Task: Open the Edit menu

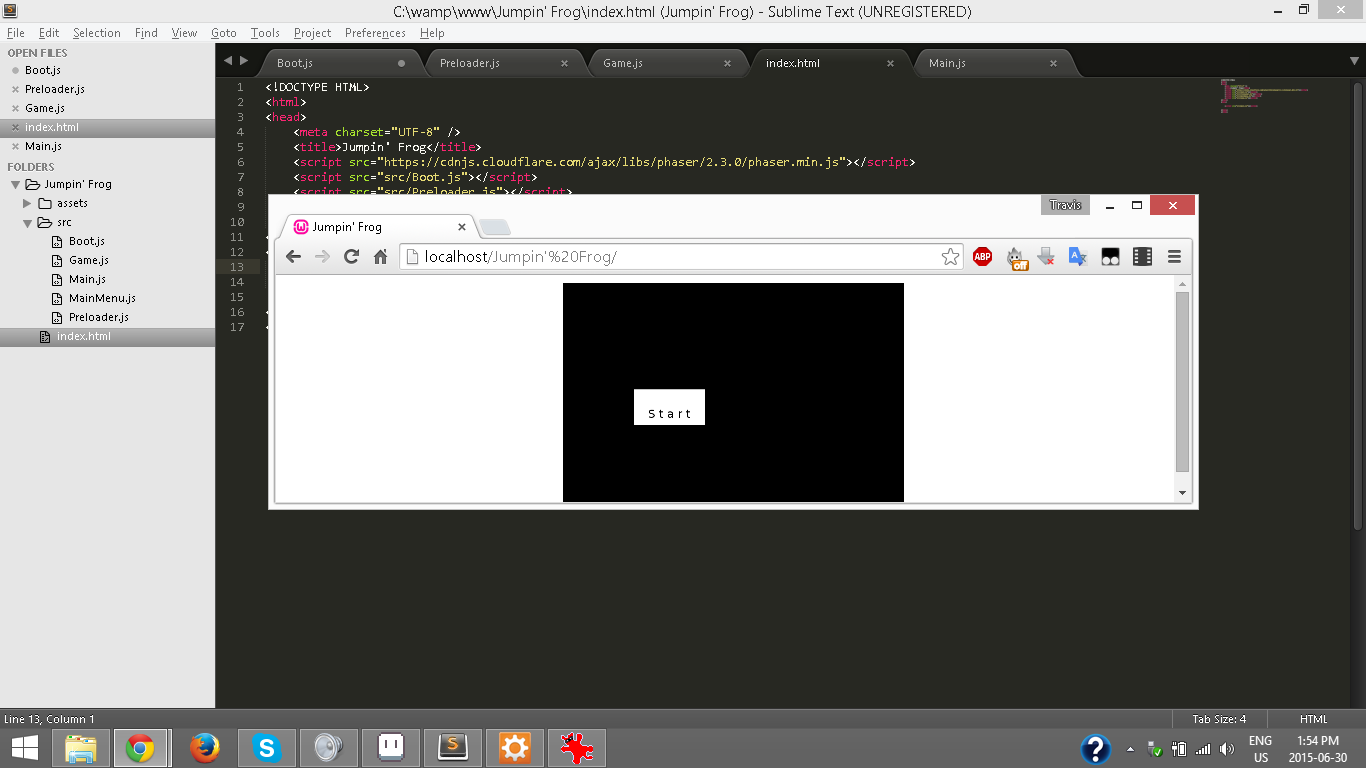Action: (49, 33)
